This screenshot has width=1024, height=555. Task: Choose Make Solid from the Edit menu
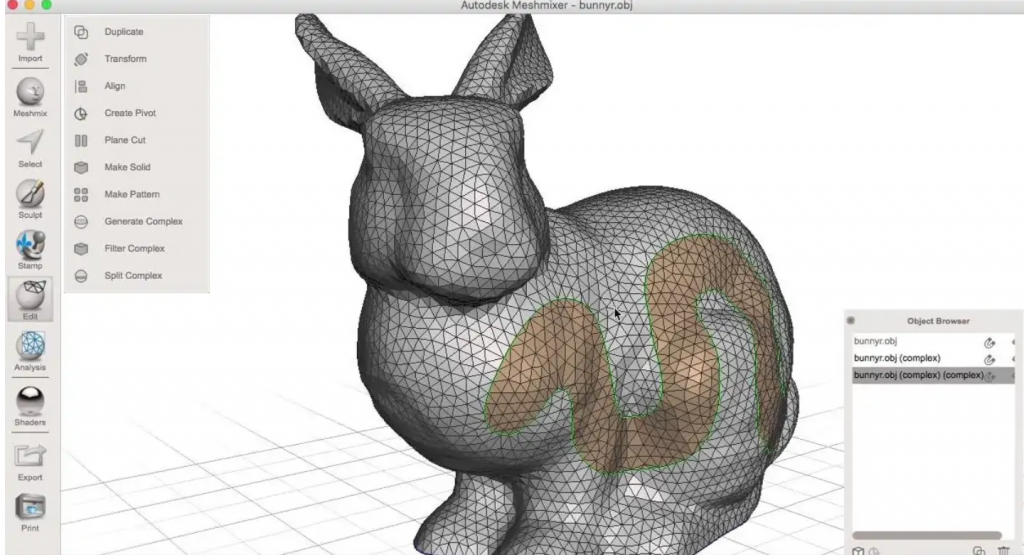point(127,167)
